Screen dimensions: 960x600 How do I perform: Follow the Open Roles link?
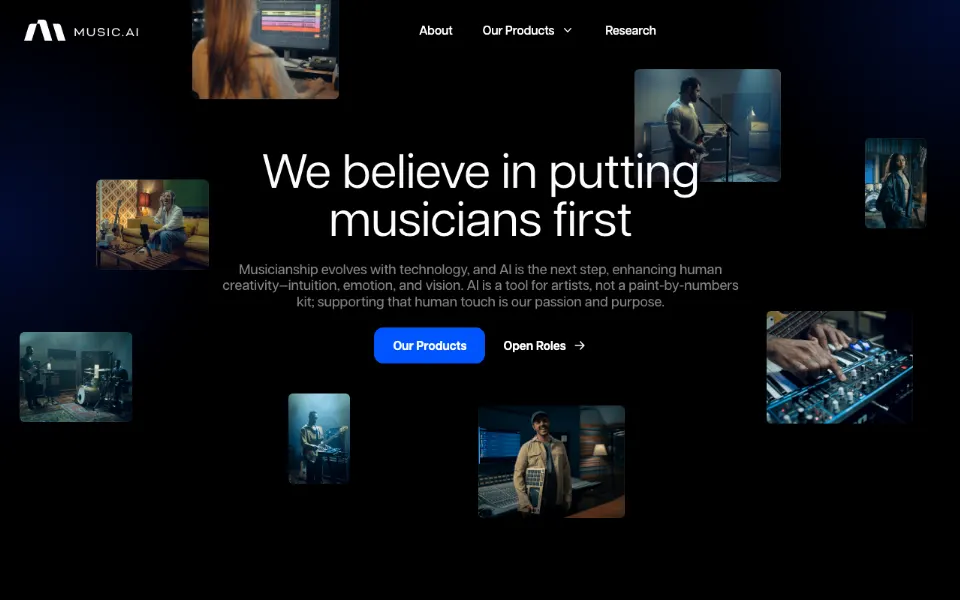tap(544, 346)
